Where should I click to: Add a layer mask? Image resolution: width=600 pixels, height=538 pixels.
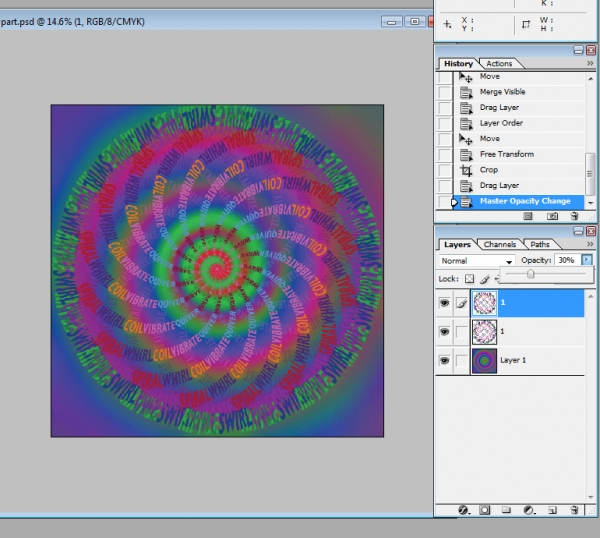[x=484, y=510]
